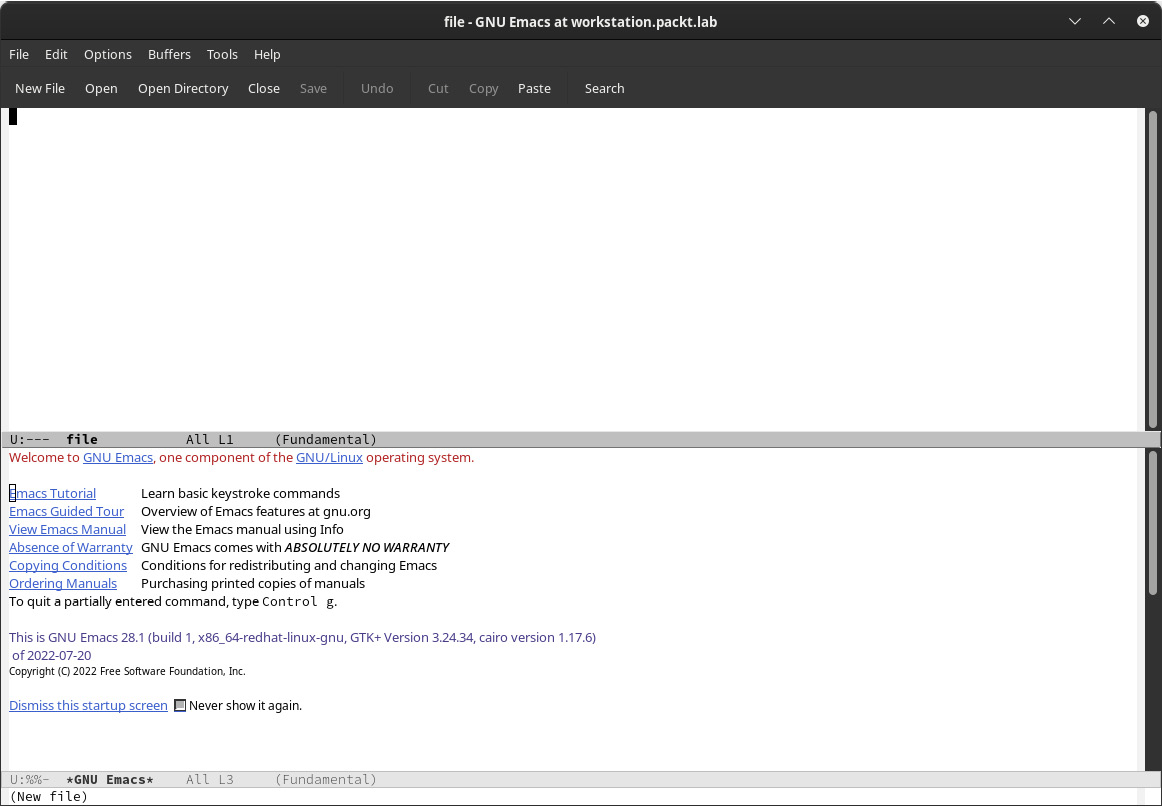Check the Never show it again box
The width and height of the screenshot is (1162, 807).
[x=180, y=705]
